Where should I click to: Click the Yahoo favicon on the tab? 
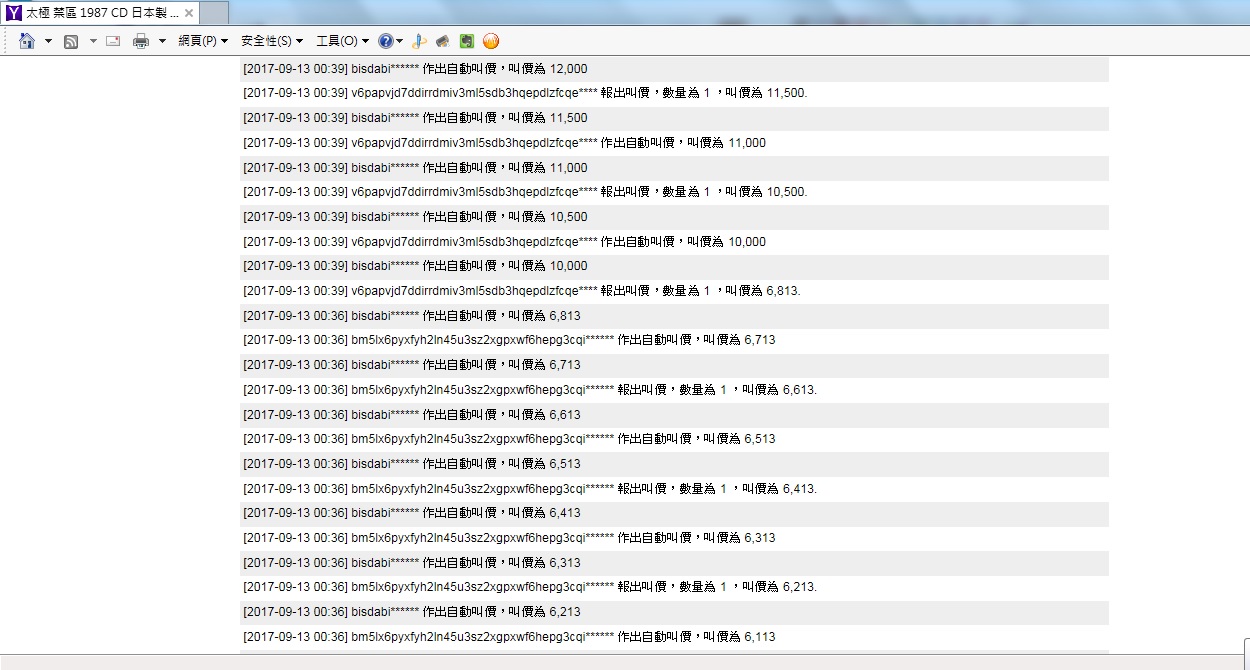tap(14, 13)
